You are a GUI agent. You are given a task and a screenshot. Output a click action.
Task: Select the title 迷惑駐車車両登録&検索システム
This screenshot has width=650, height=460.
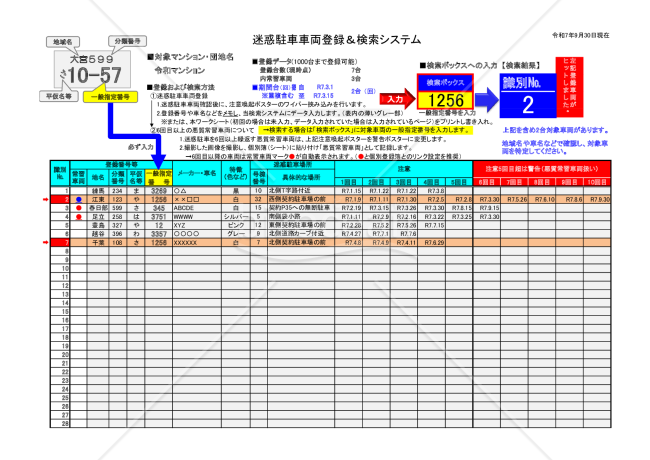click(337, 40)
